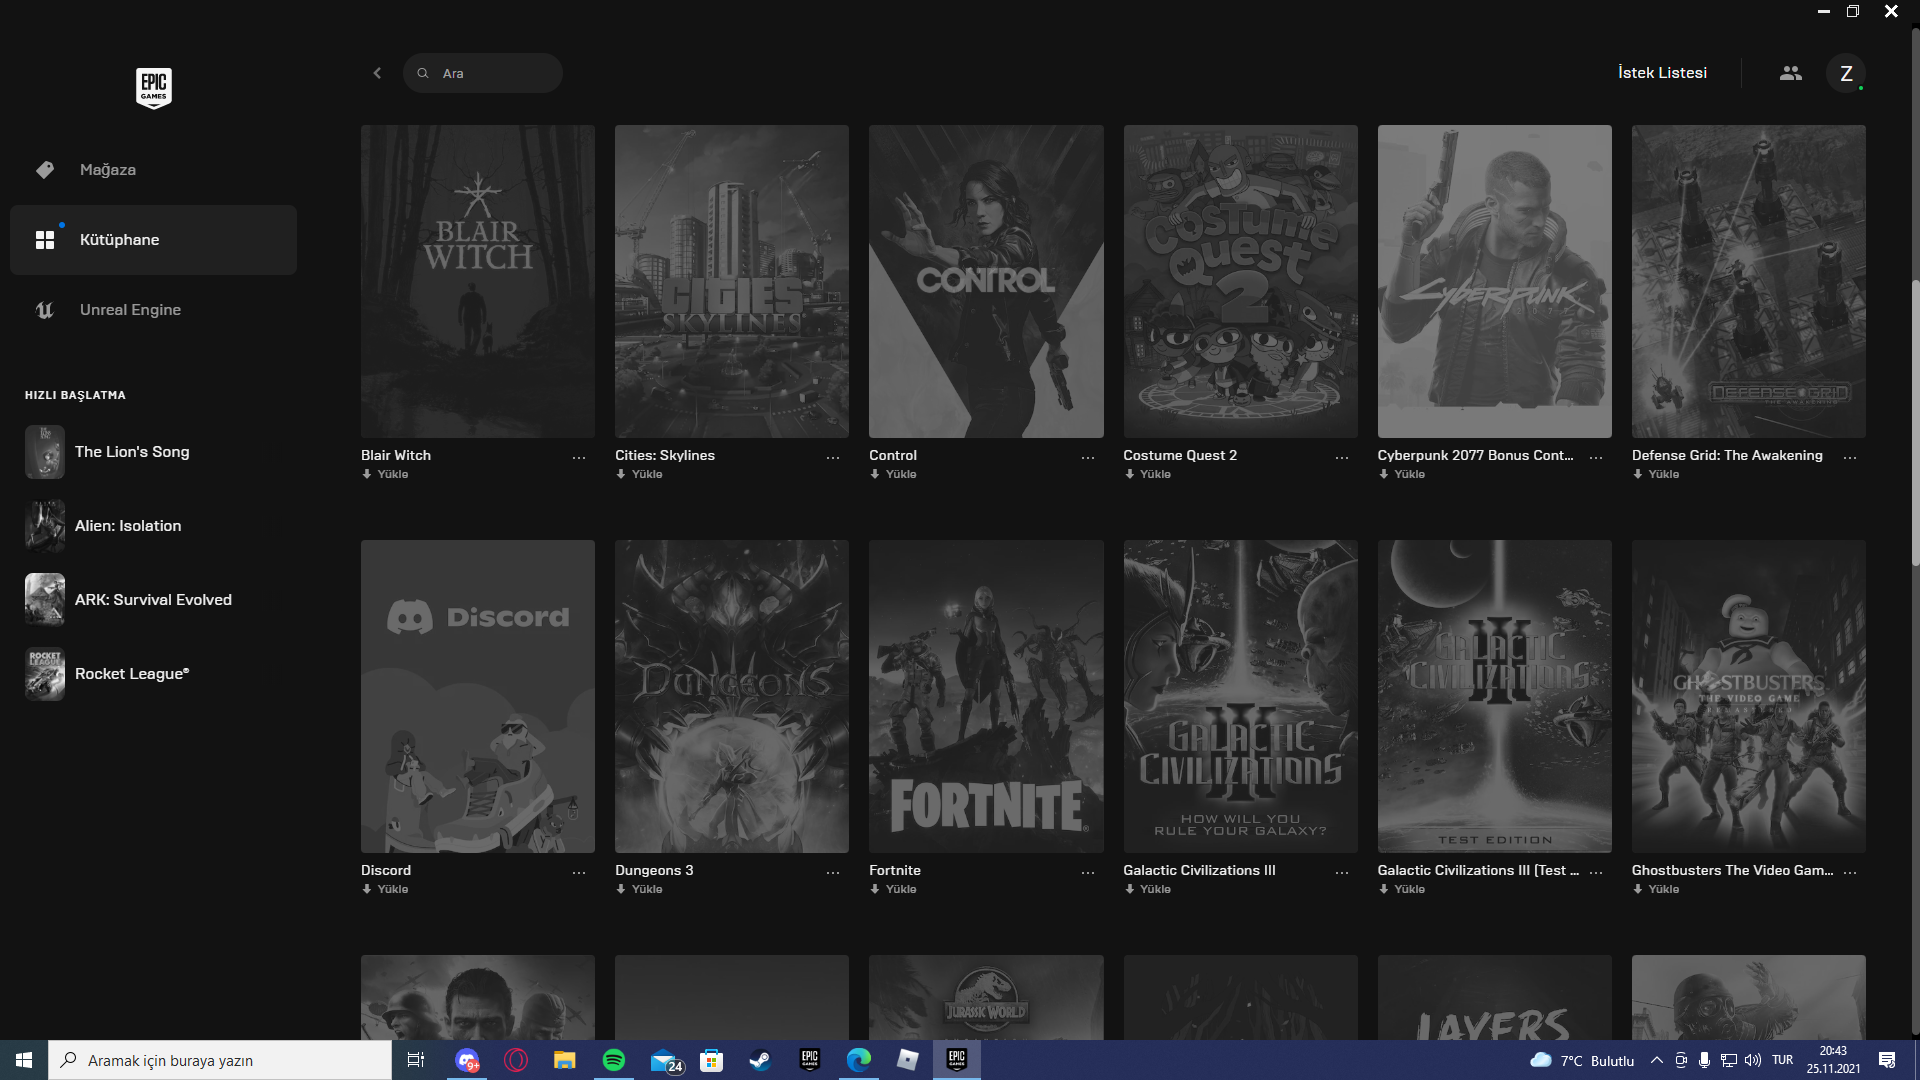1920x1080 pixels.
Task: Go back with the left arrow
Action: (x=377, y=73)
